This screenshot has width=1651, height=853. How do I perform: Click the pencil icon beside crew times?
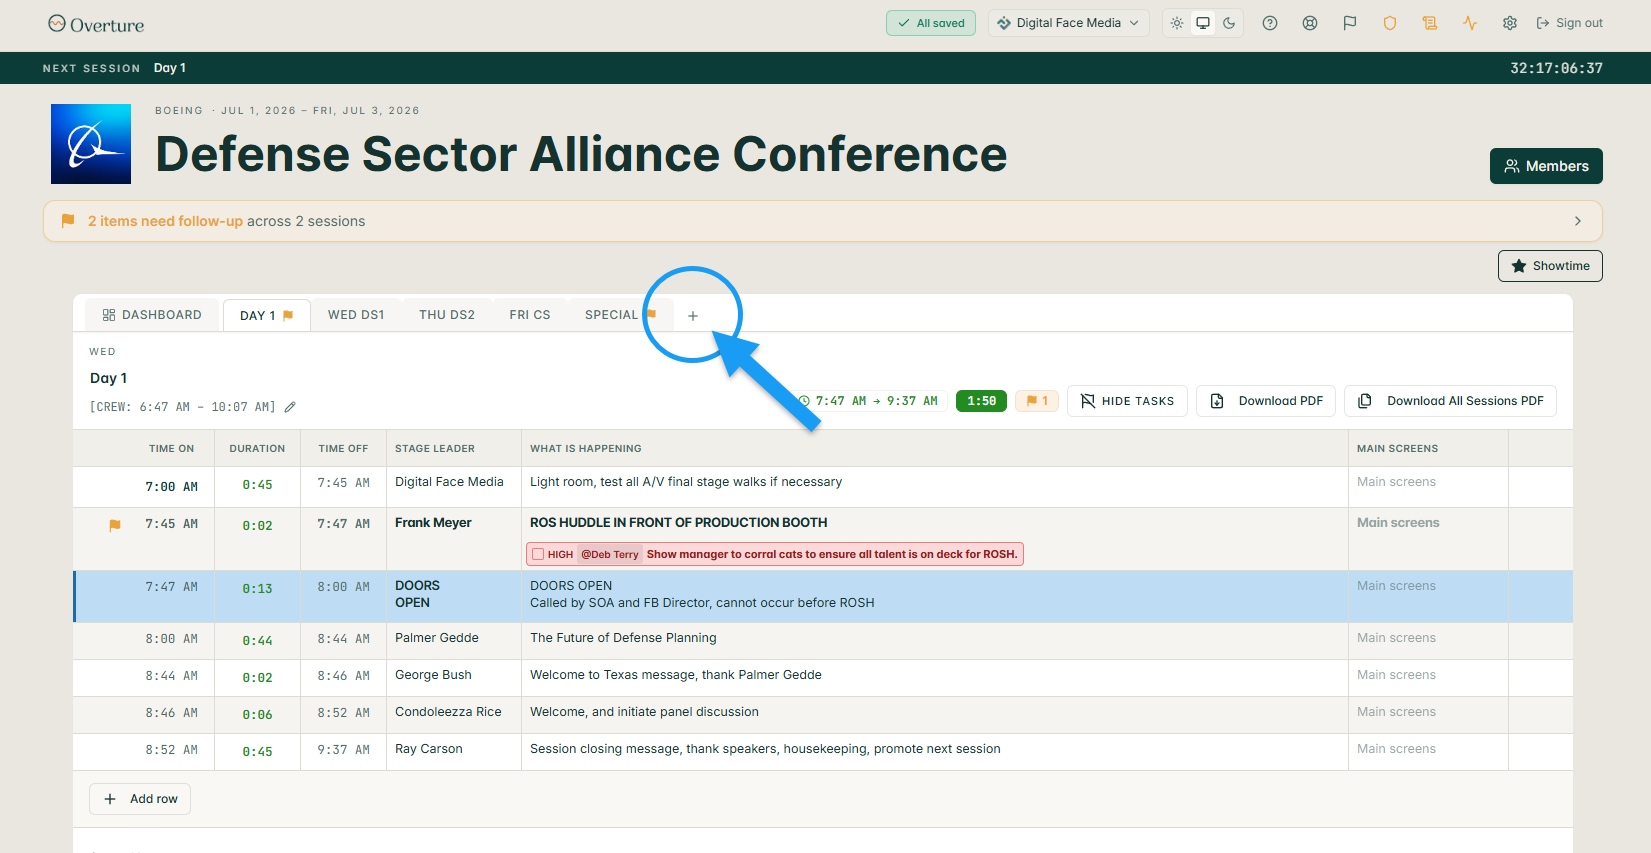[x=290, y=407]
